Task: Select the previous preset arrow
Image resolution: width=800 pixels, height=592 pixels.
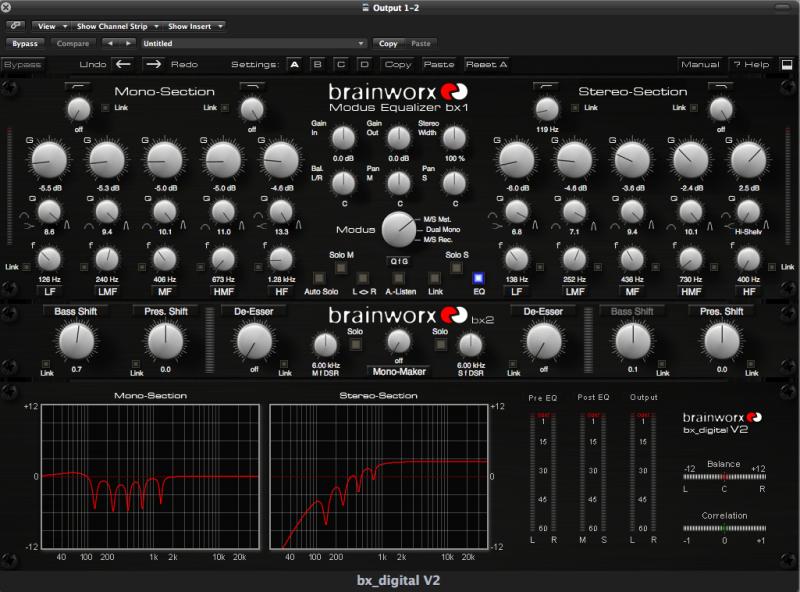Action: 112,44
